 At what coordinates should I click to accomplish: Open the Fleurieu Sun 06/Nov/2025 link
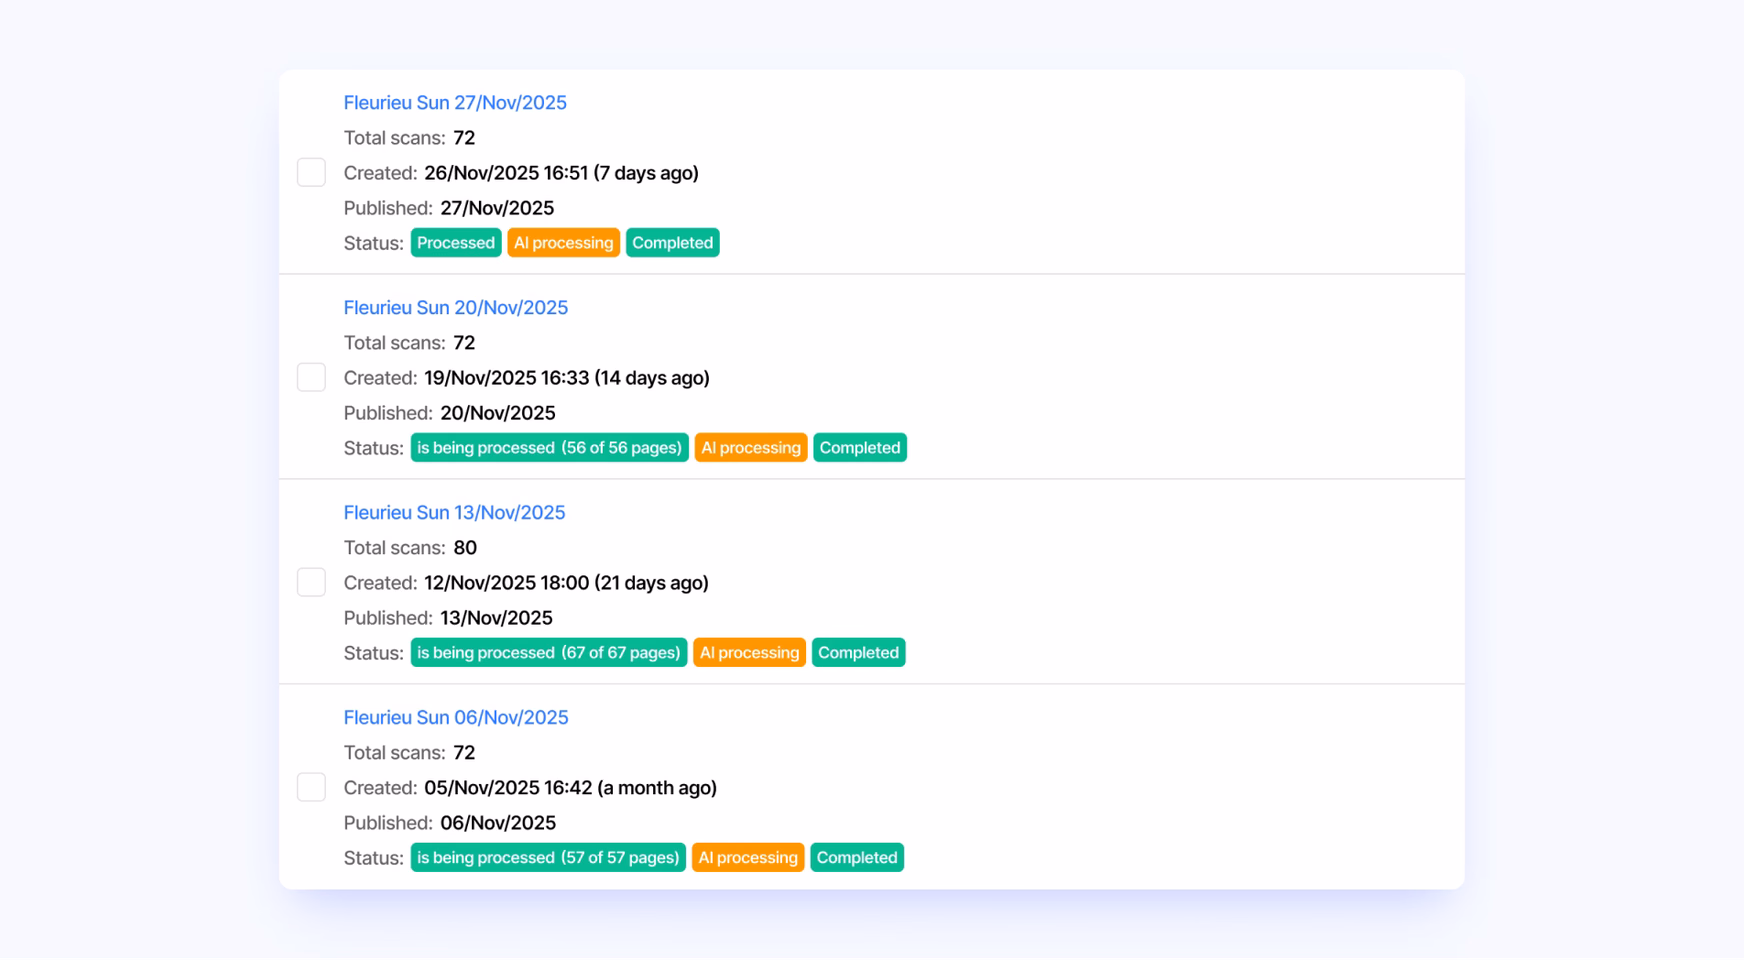456,718
